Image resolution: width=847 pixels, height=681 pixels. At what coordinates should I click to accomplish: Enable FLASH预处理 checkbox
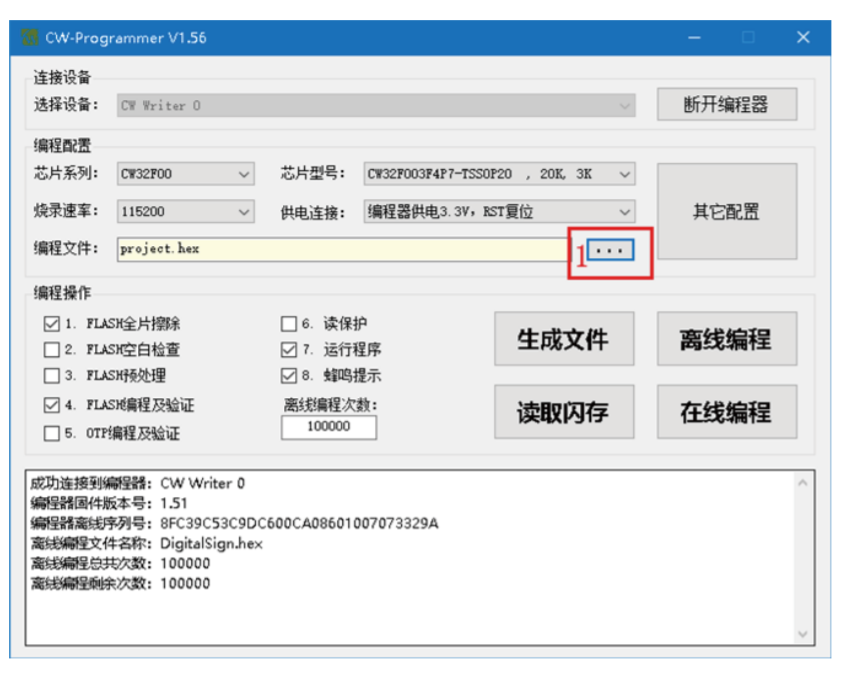point(52,375)
